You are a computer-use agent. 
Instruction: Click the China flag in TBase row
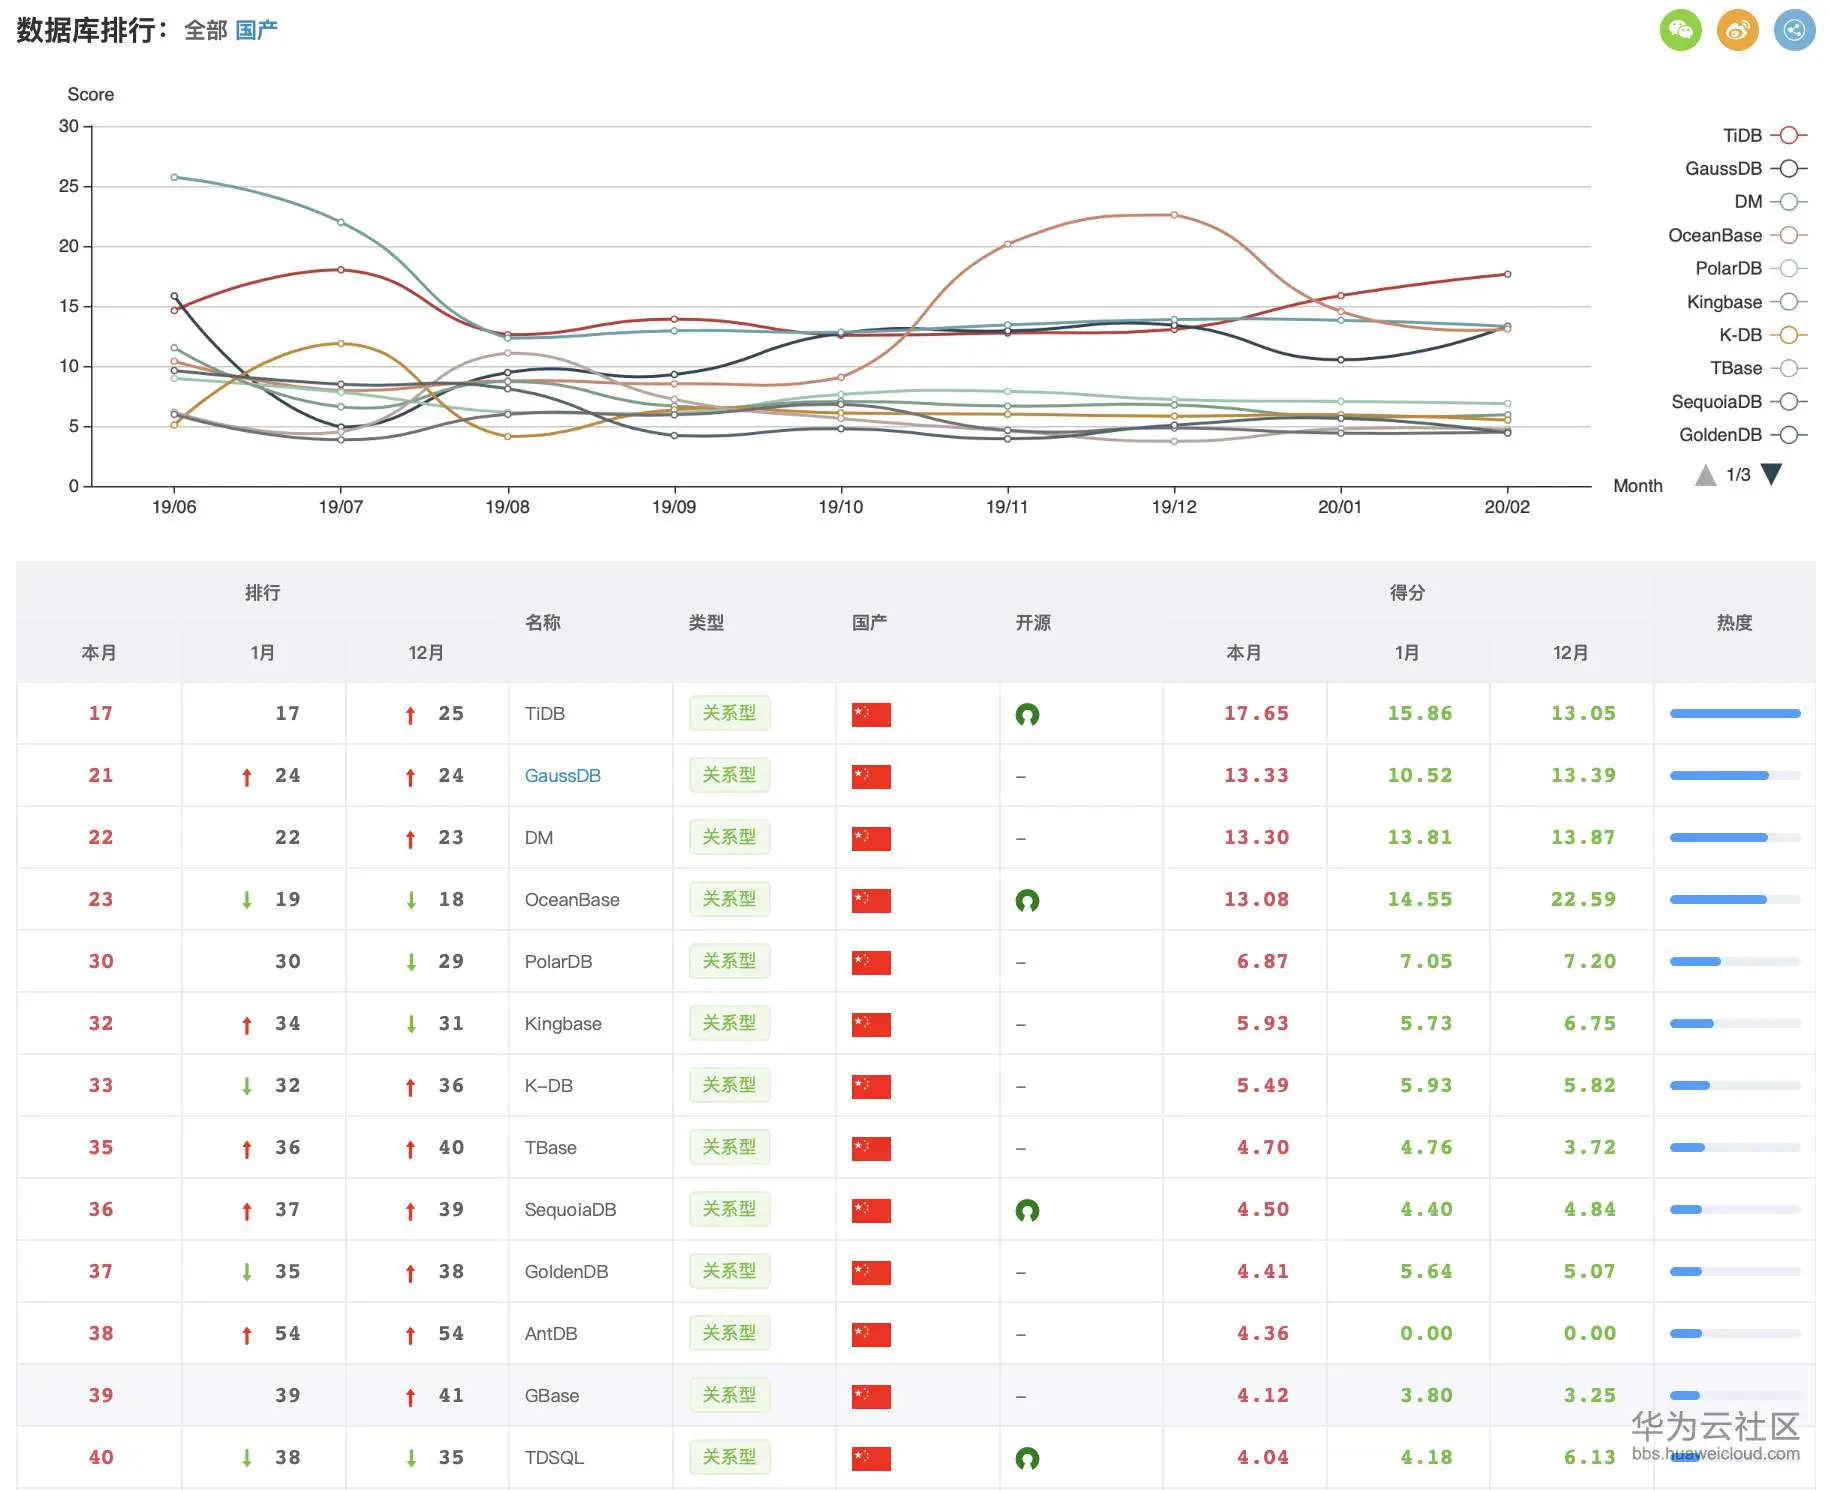[x=871, y=1148]
